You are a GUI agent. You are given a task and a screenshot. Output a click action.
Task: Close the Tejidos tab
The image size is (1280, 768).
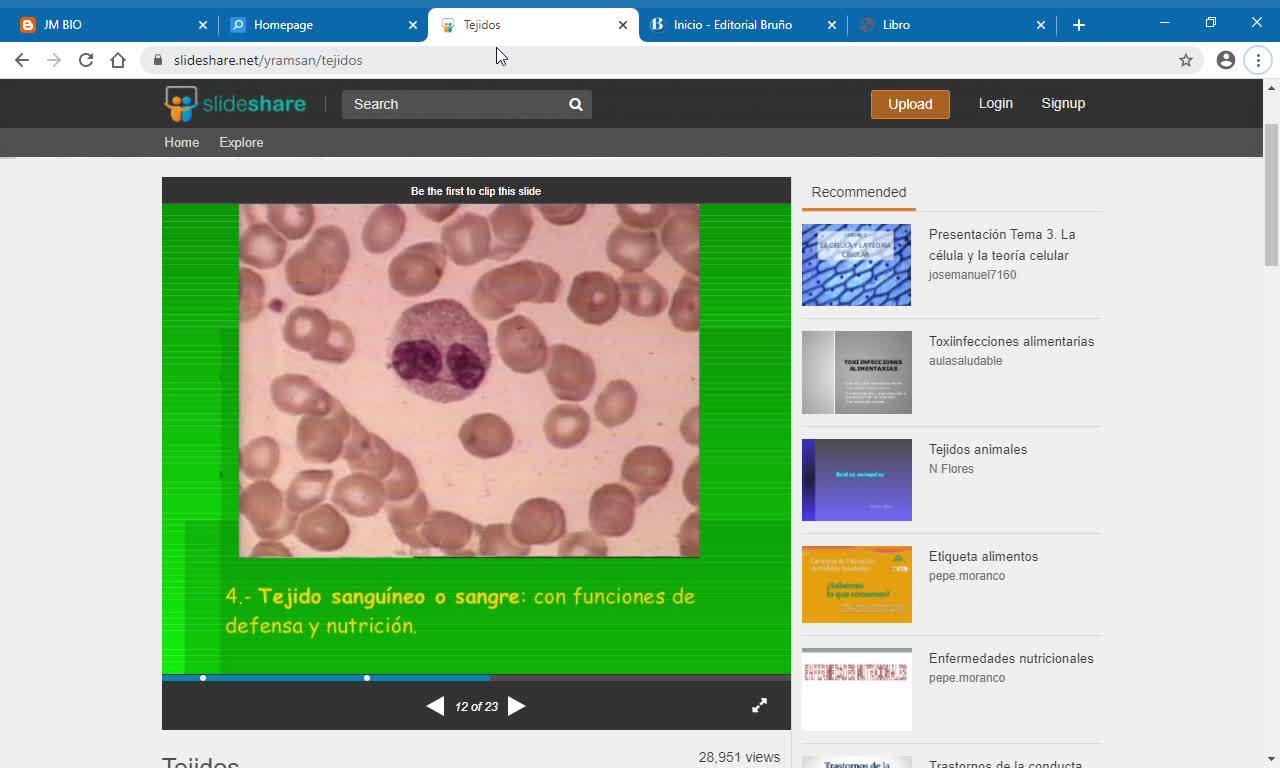pos(623,25)
